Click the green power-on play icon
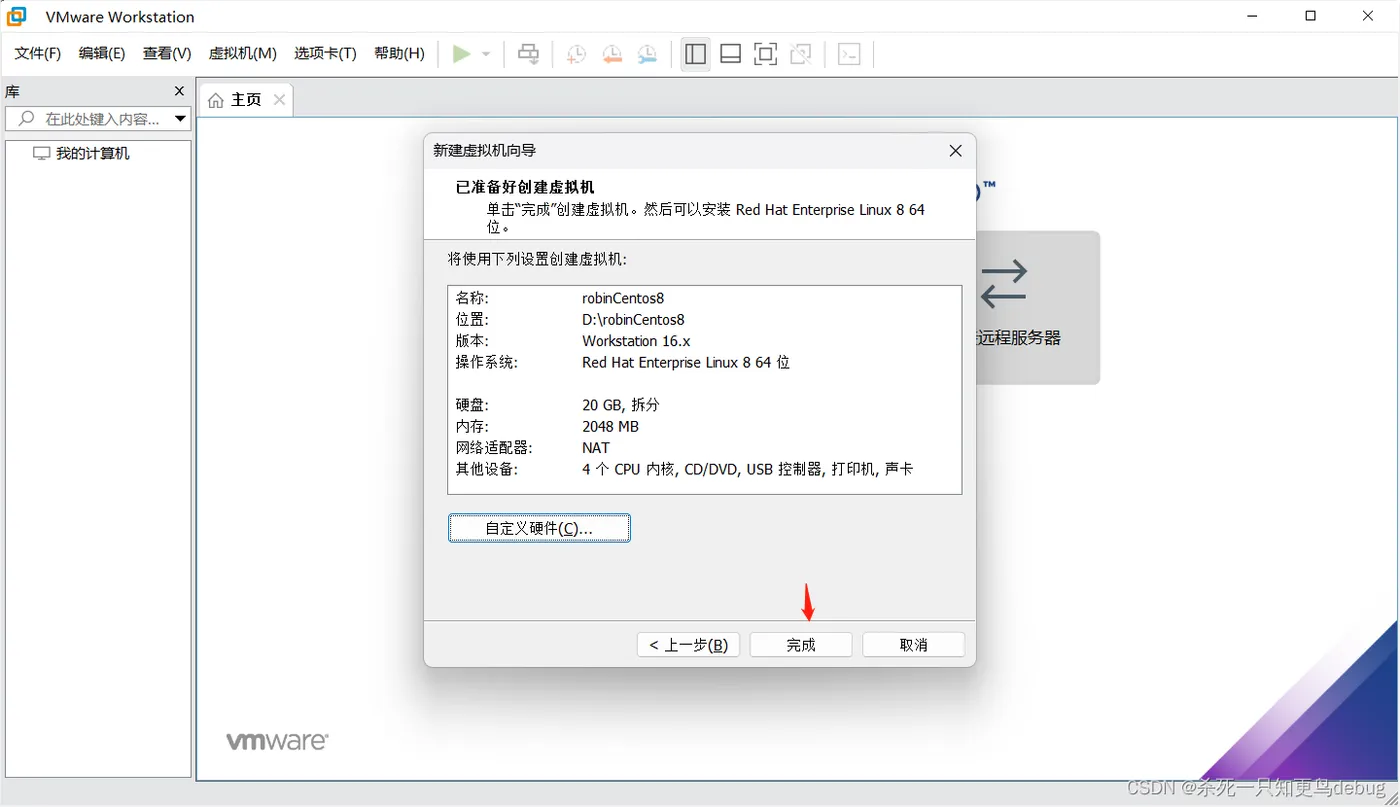The width and height of the screenshot is (1400, 807). pyautogui.click(x=461, y=54)
